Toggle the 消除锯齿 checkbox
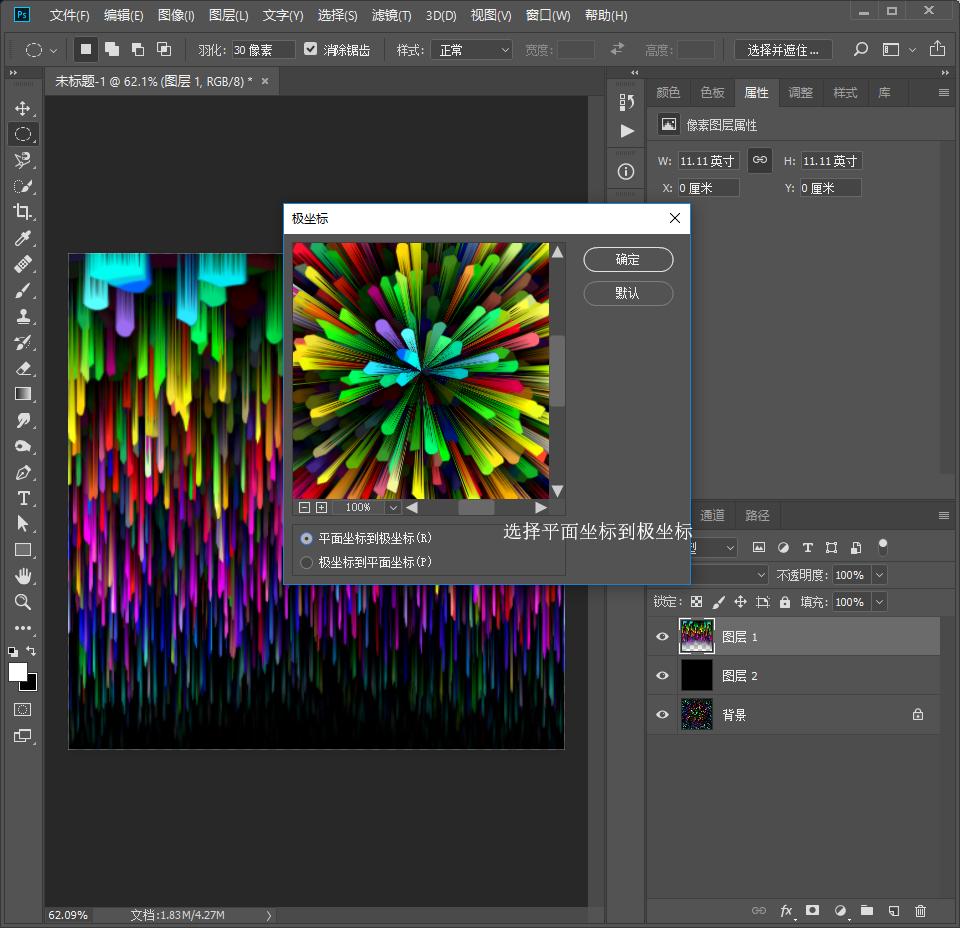960x928 pixels. (311, 49)
